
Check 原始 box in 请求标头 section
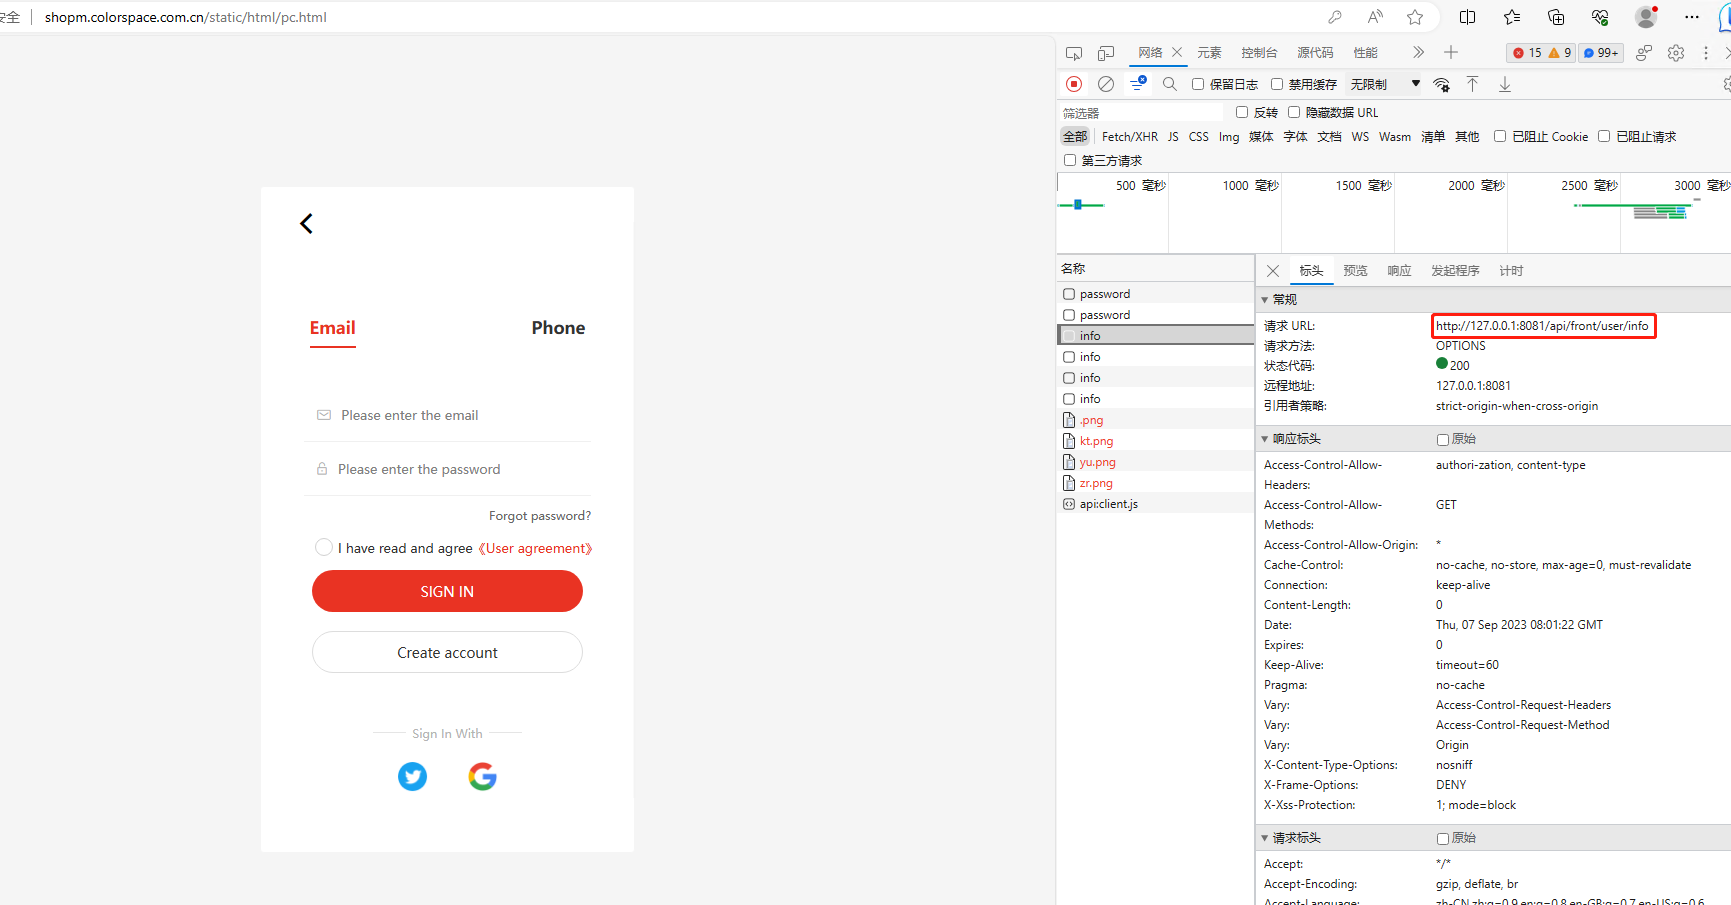pos(1443,838)
